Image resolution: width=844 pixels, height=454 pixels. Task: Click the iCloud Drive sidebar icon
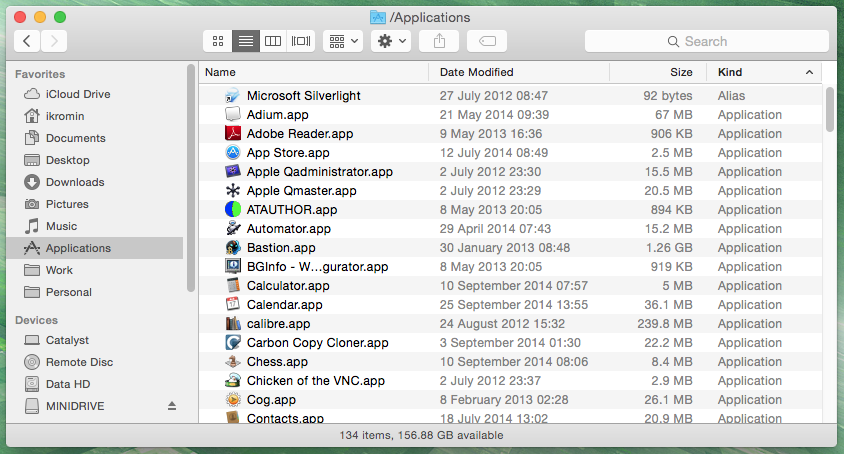pyautogui.click(x=32, y=94)
